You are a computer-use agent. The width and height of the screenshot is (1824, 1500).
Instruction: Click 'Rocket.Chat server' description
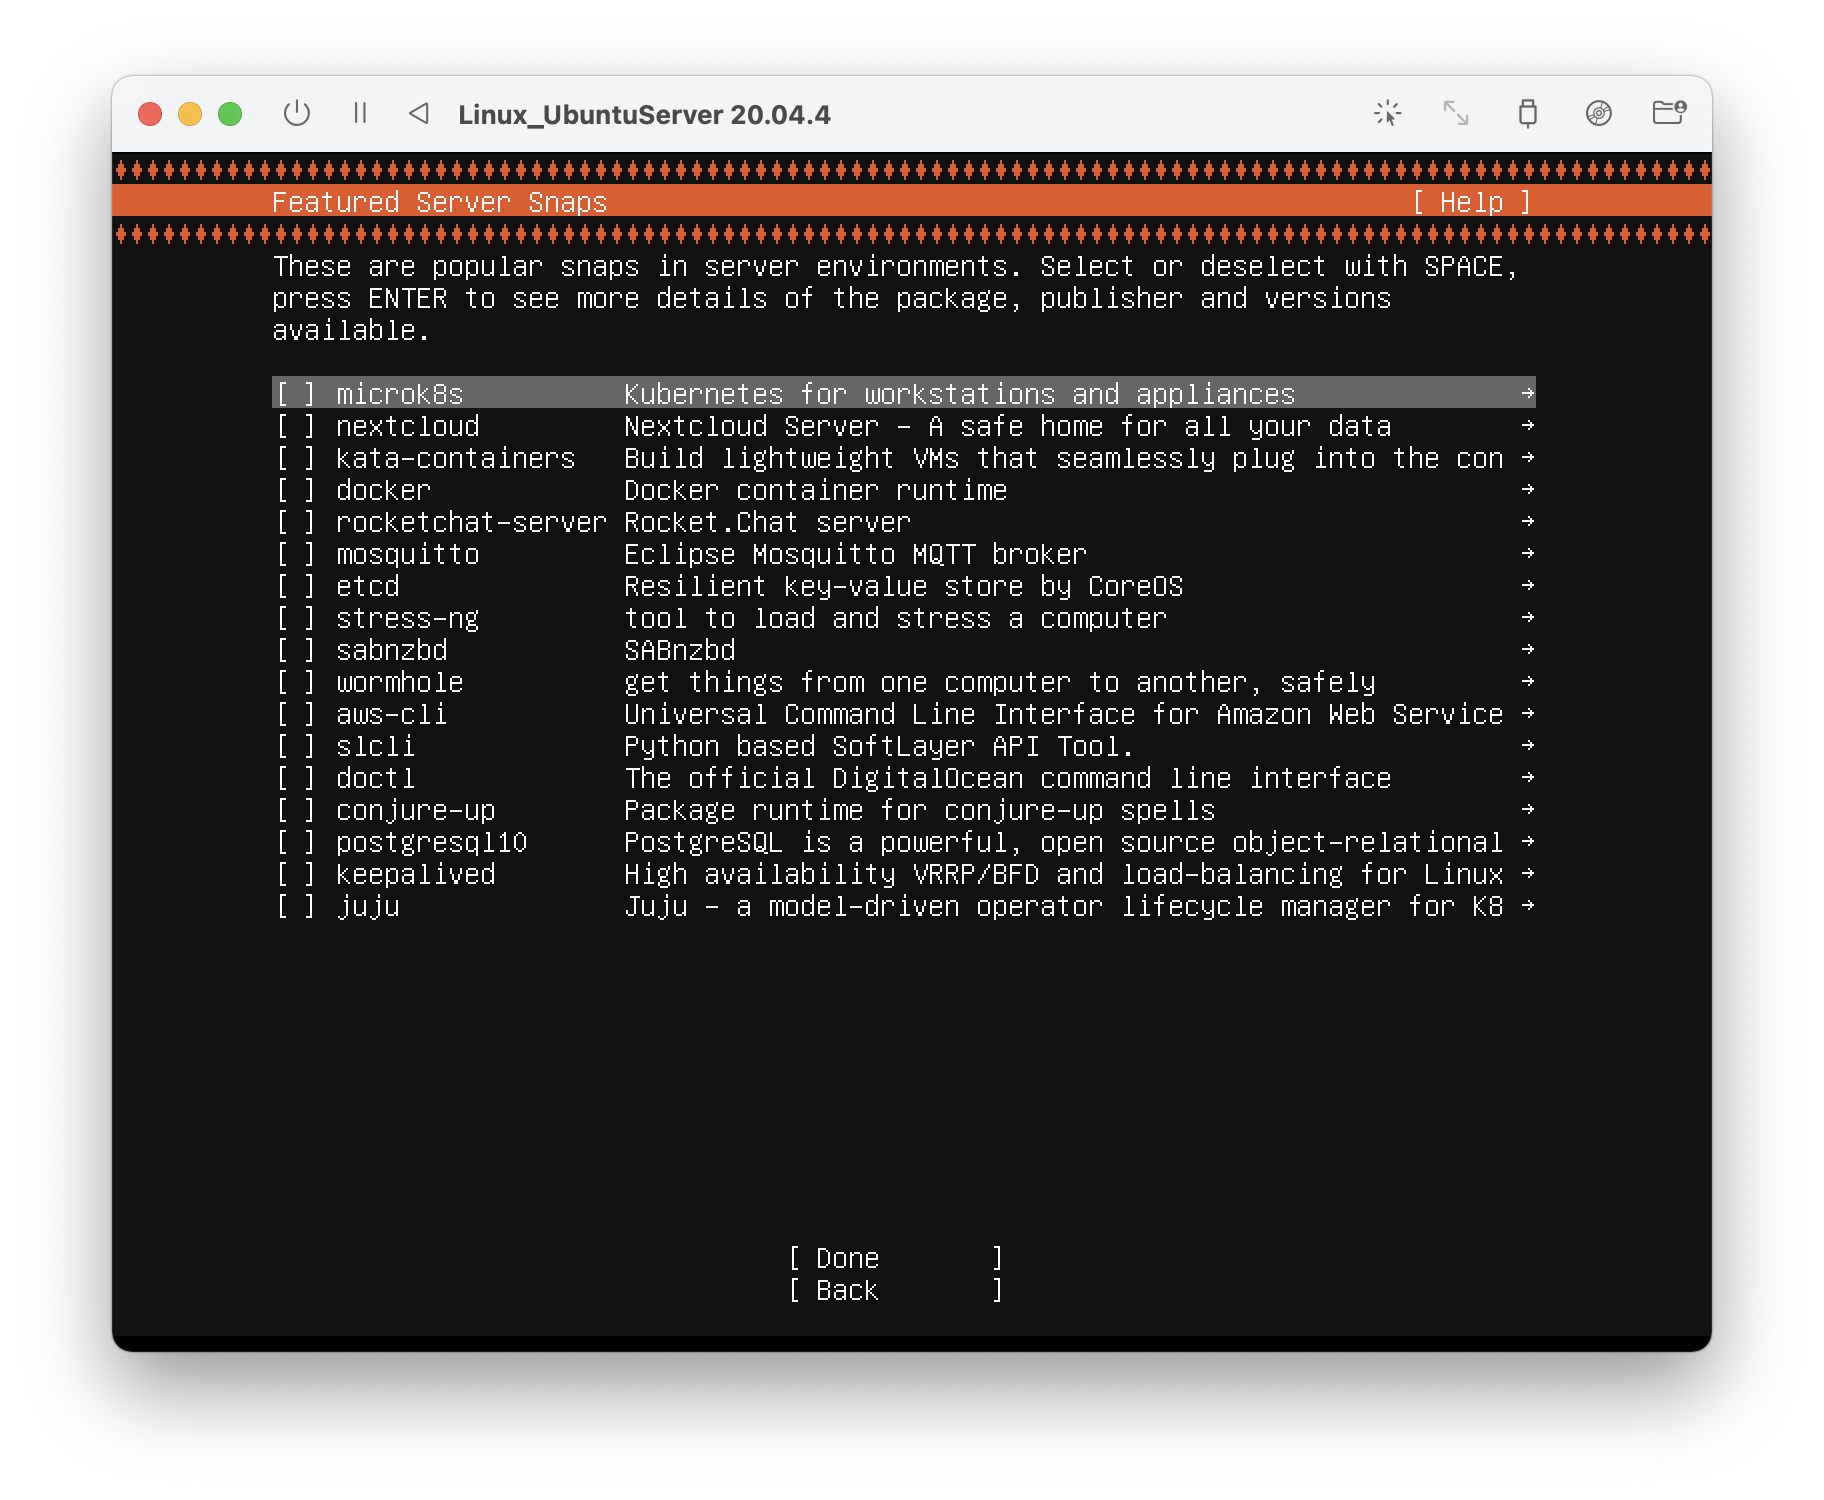click(x=768, y=522)
